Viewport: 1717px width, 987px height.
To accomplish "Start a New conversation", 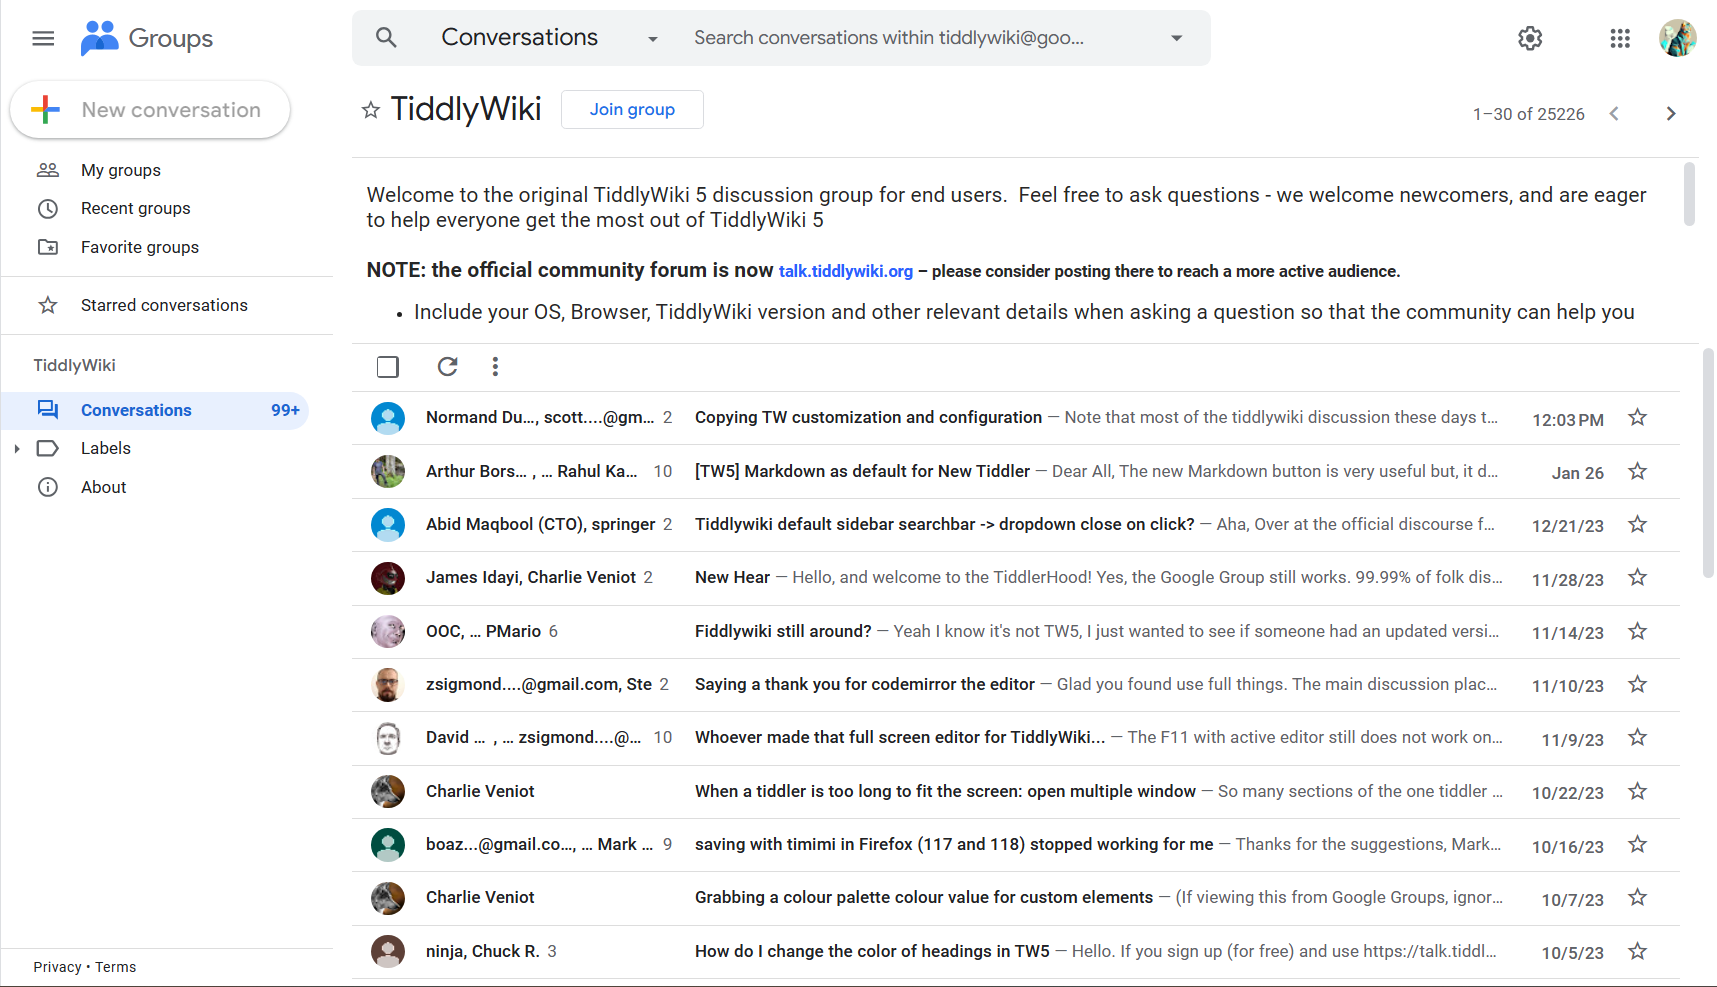I will [x=150, y=110].
